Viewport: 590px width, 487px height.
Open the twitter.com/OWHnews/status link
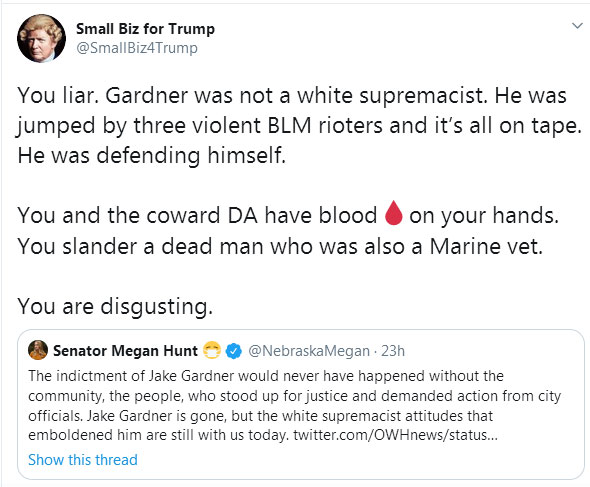[x=395, y=435]
